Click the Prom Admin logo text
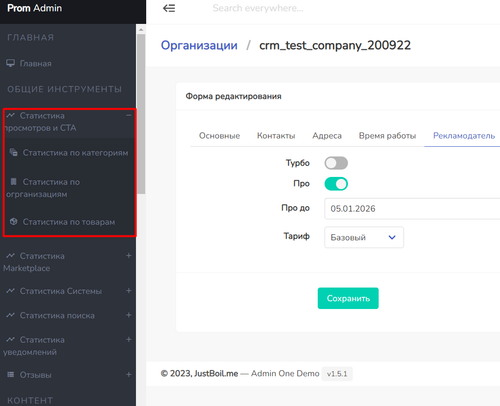Screen dimensions: 500x406 [35, 8]
